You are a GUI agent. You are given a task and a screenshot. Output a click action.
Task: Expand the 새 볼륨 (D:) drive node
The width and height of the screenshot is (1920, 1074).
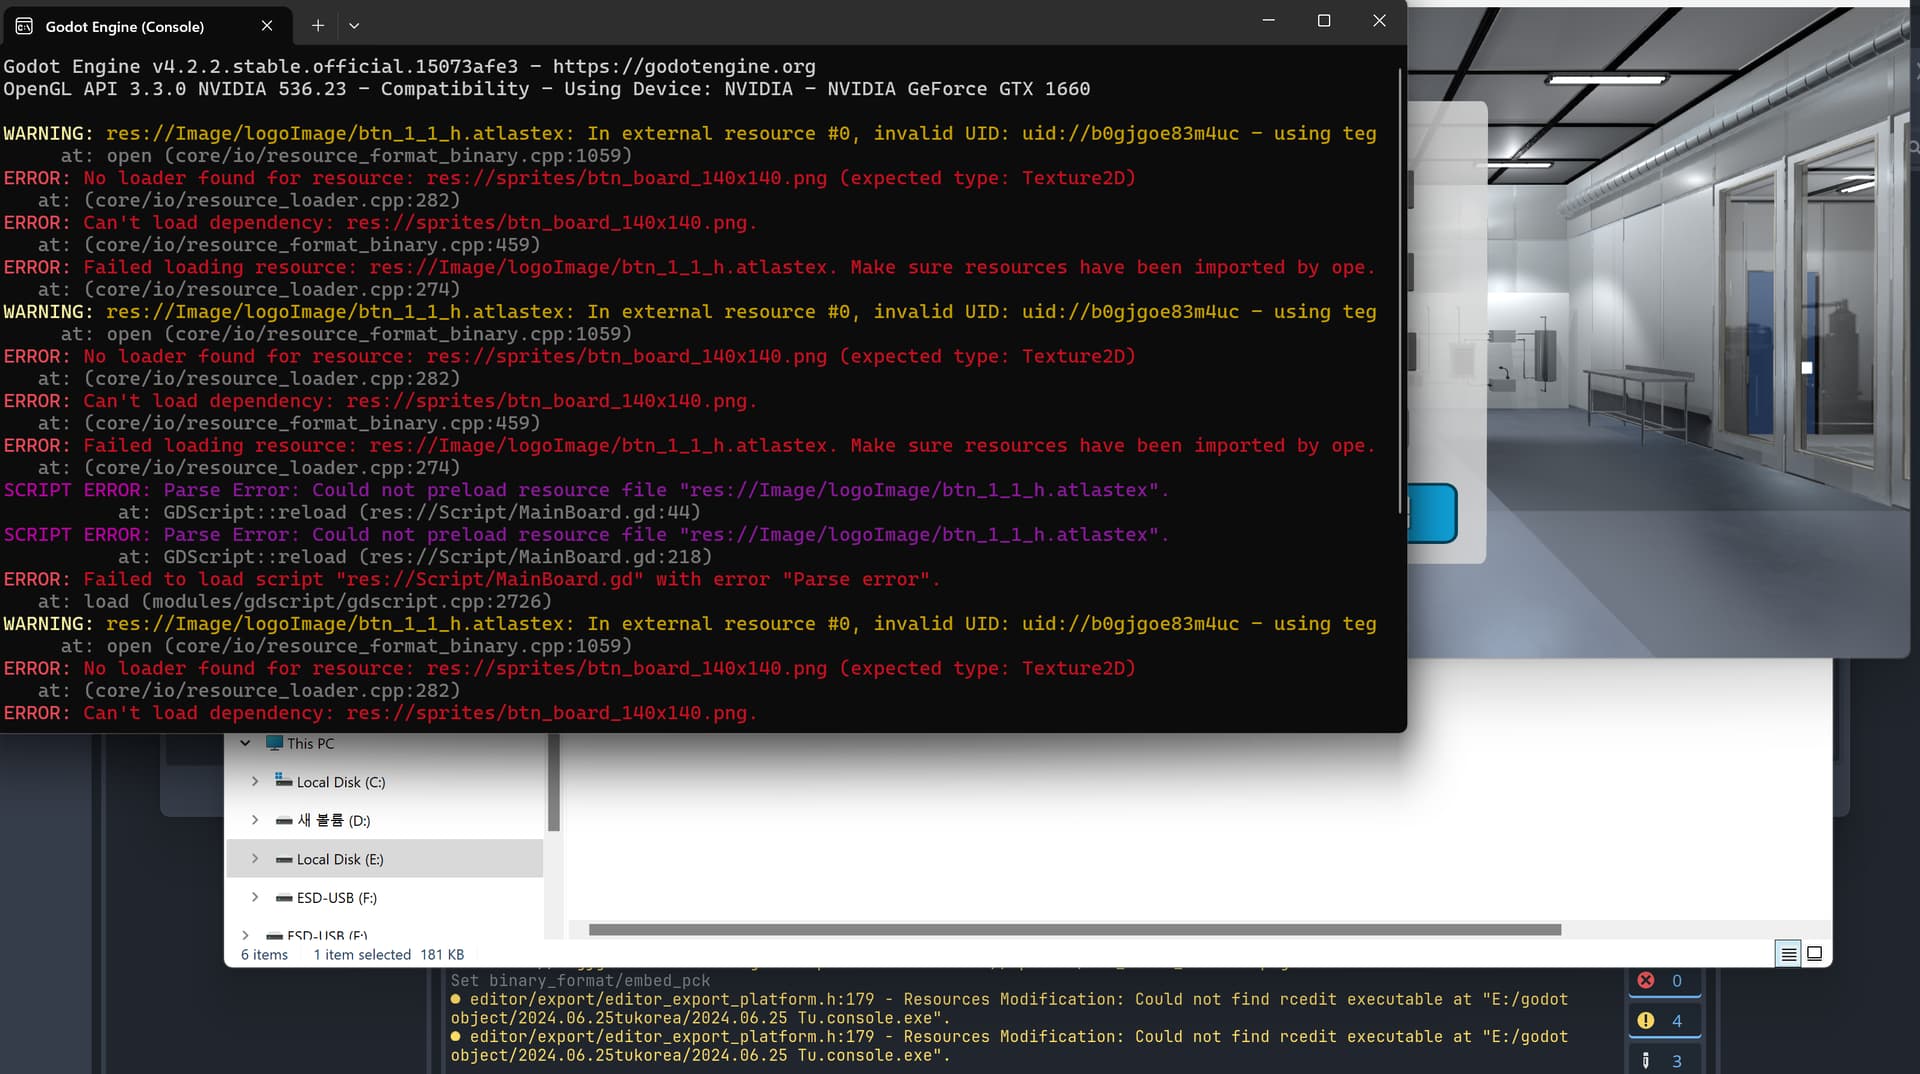click(x=255, y=820)
